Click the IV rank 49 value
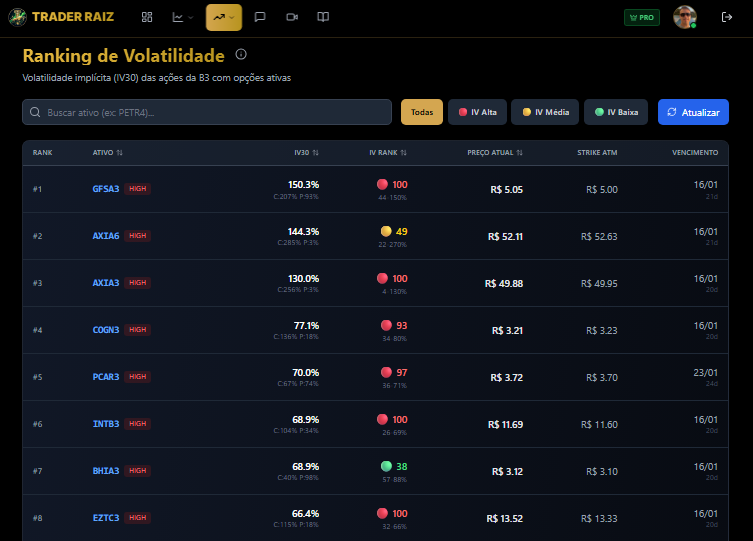Image resolution: width=753 pixels, height=541 pixels. [x=402, y=232]
